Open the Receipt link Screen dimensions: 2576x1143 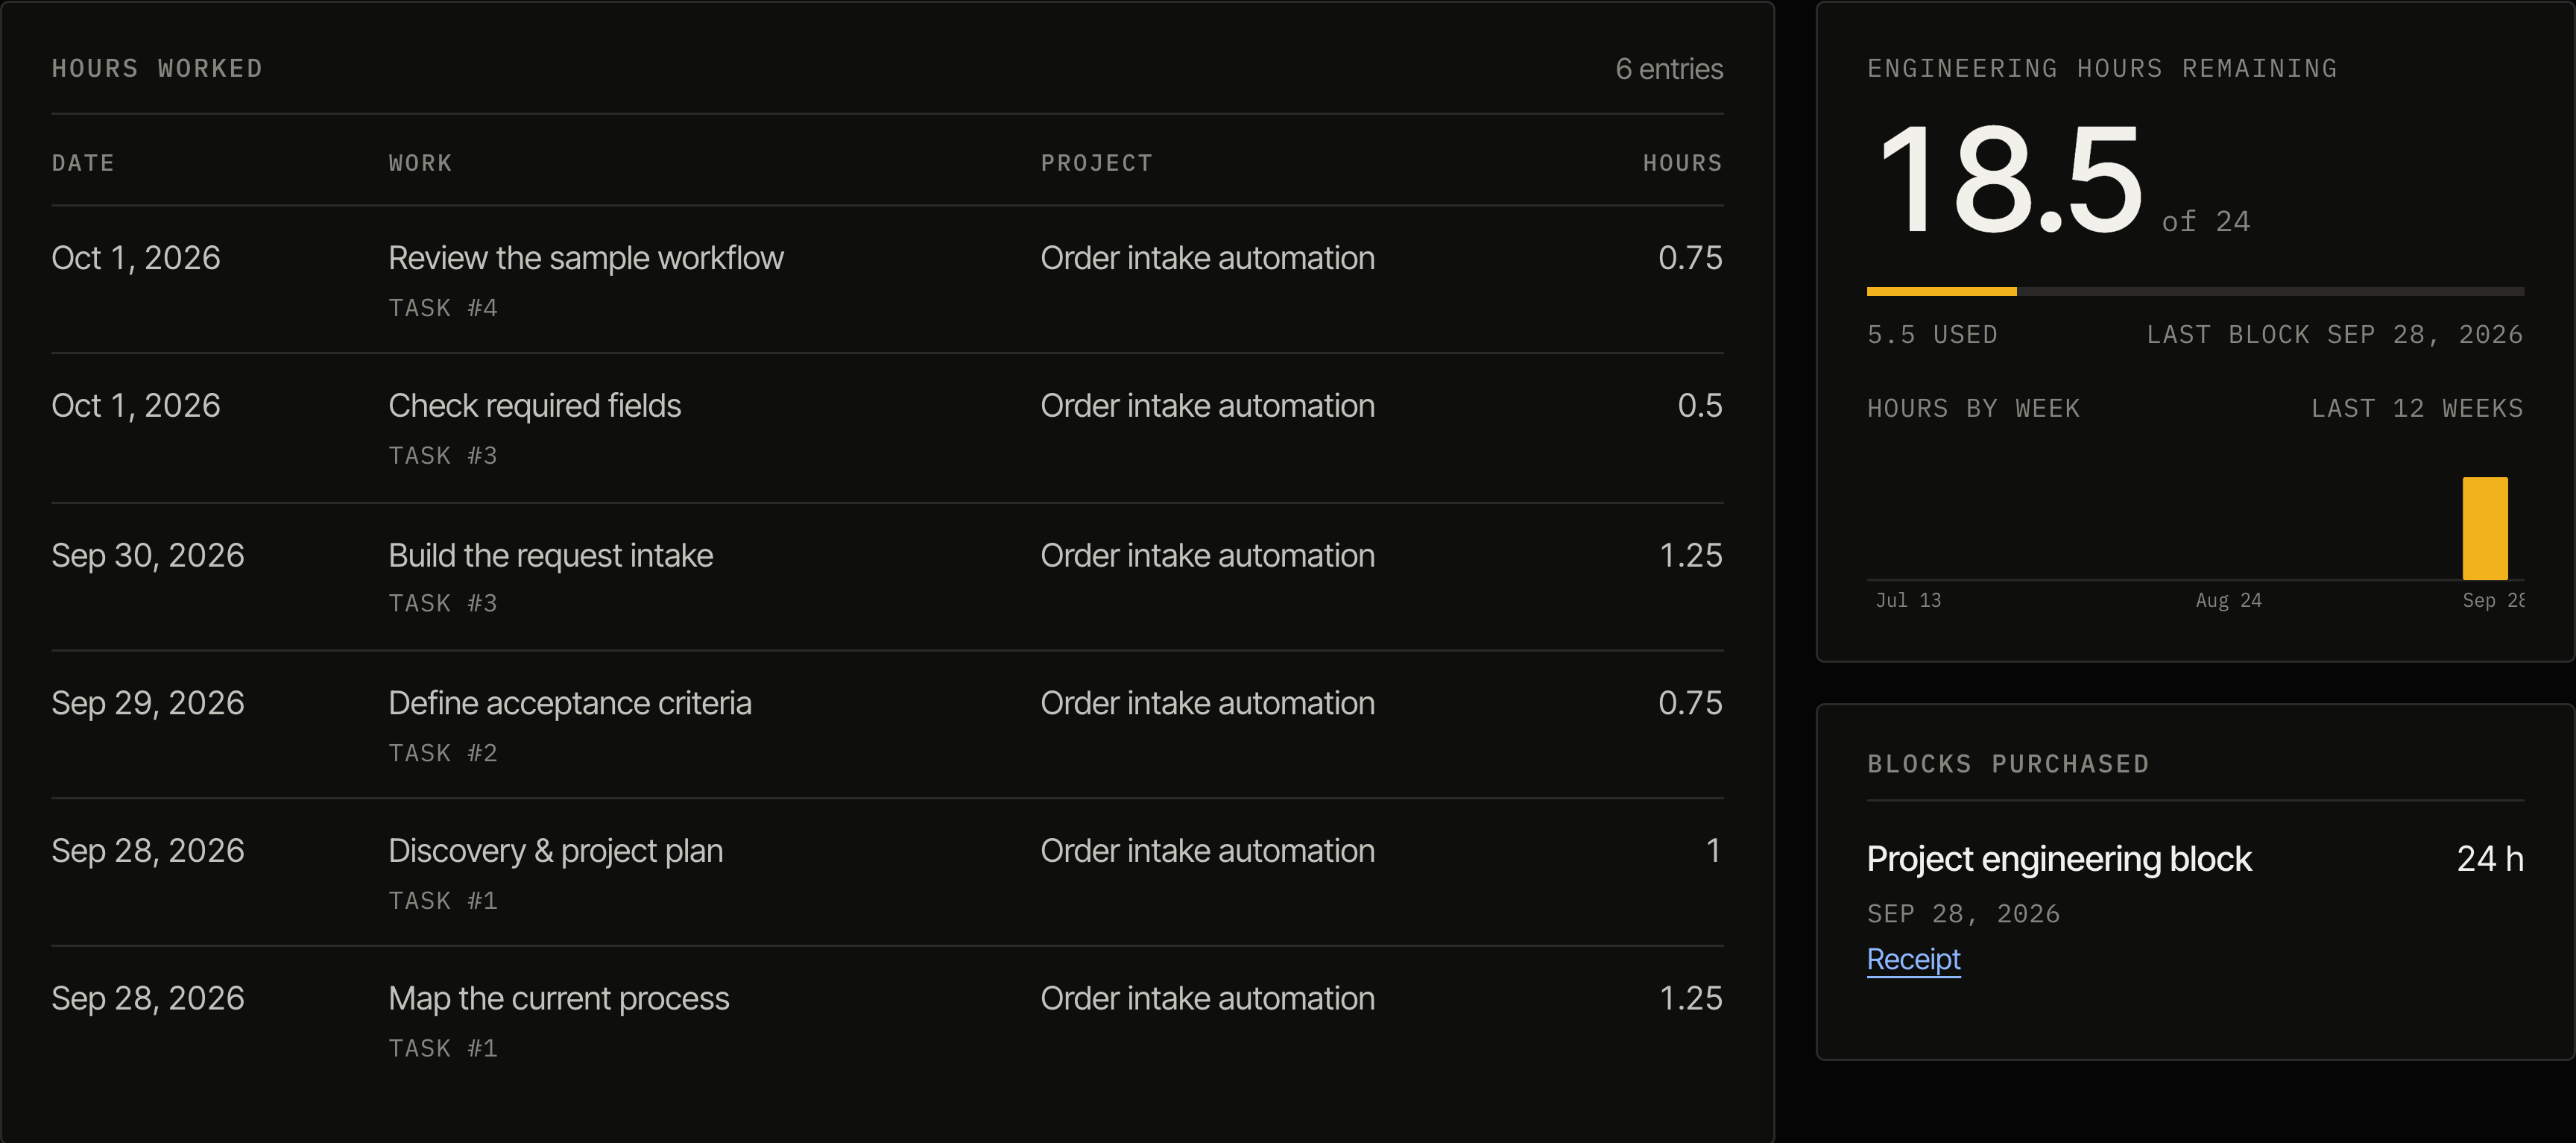tap(1913, 959)
